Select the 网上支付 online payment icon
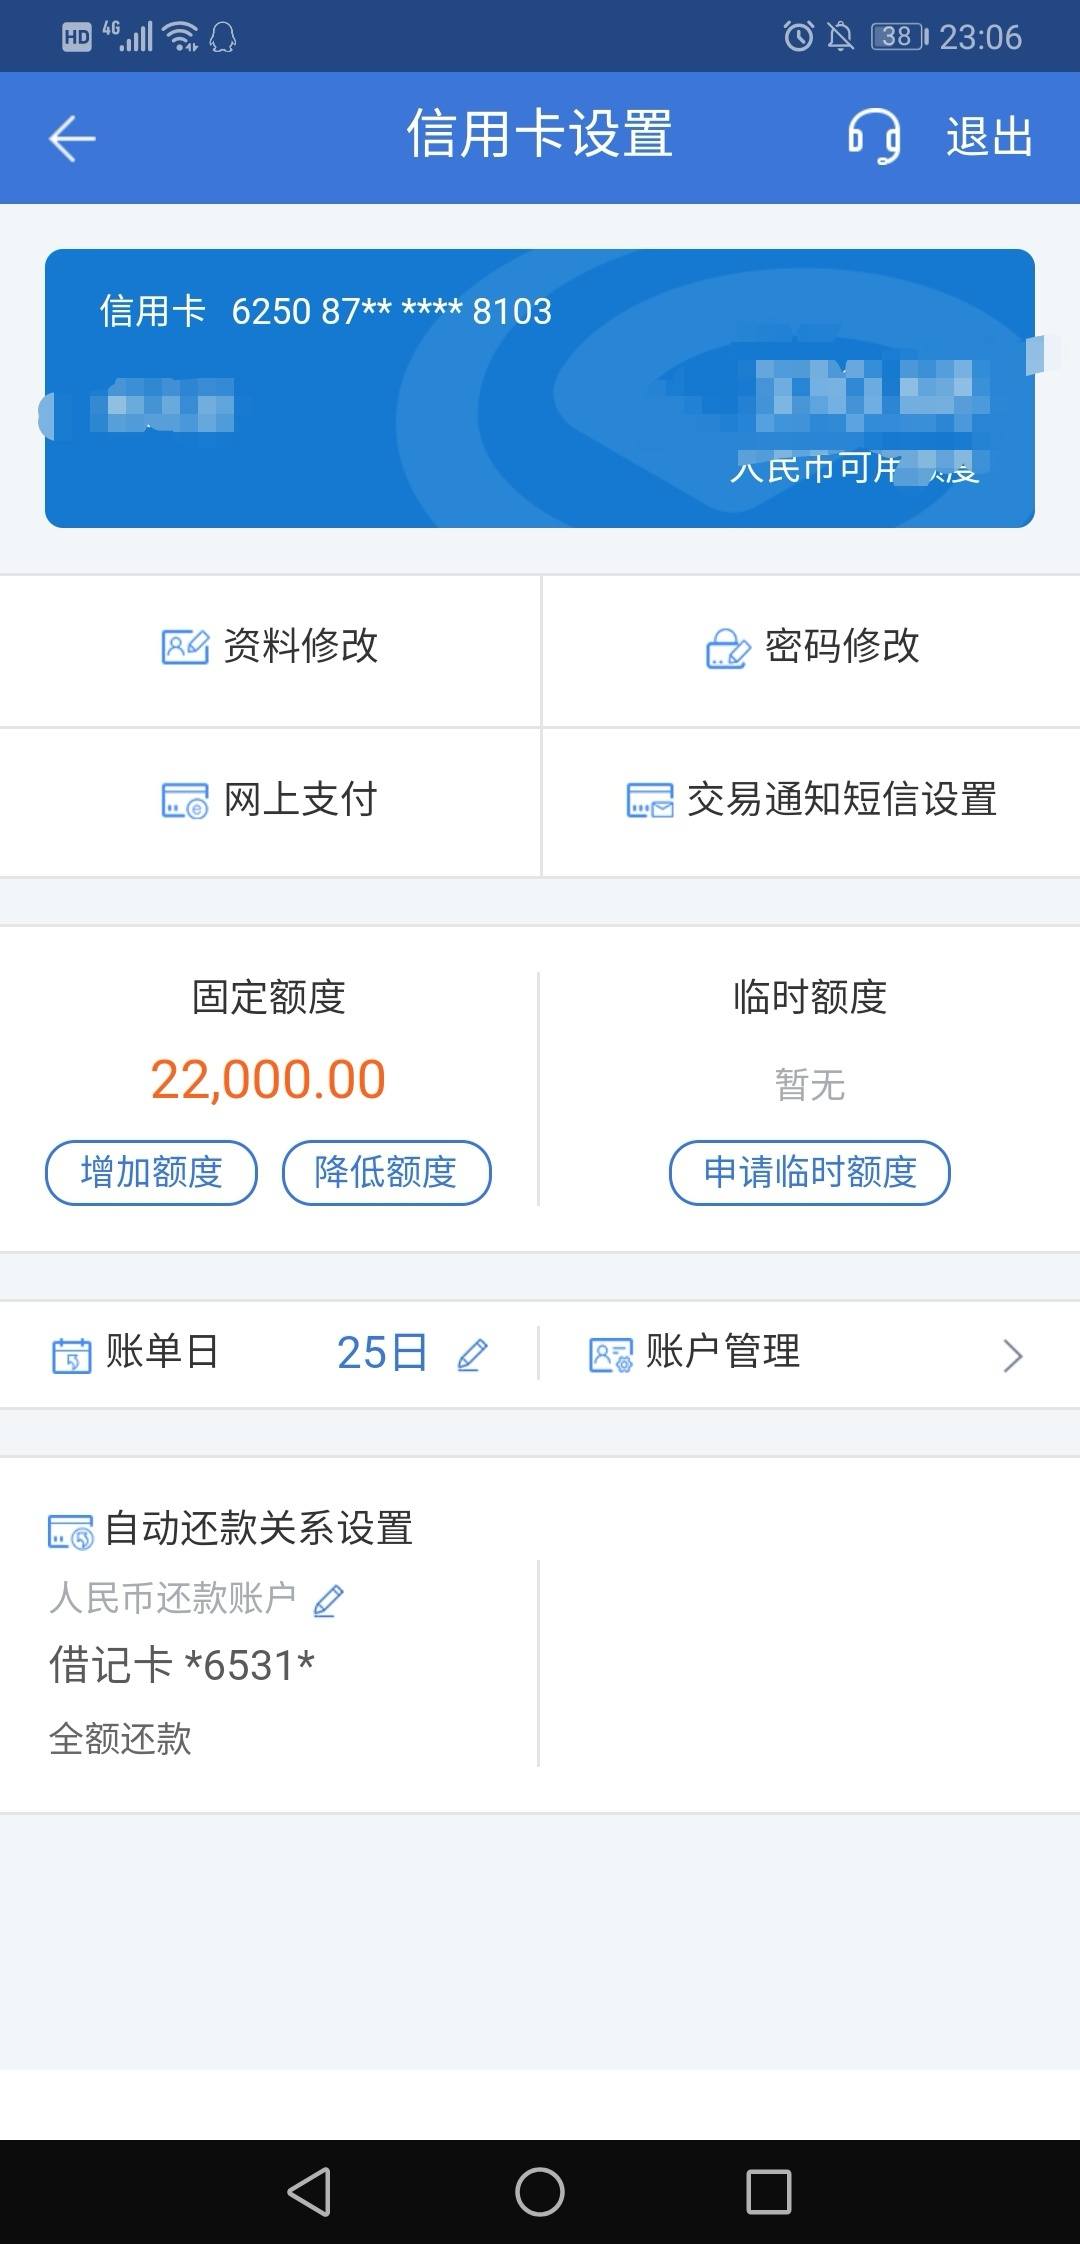The width and height of the screenshot is (1080, 2244). pos(185,801)
